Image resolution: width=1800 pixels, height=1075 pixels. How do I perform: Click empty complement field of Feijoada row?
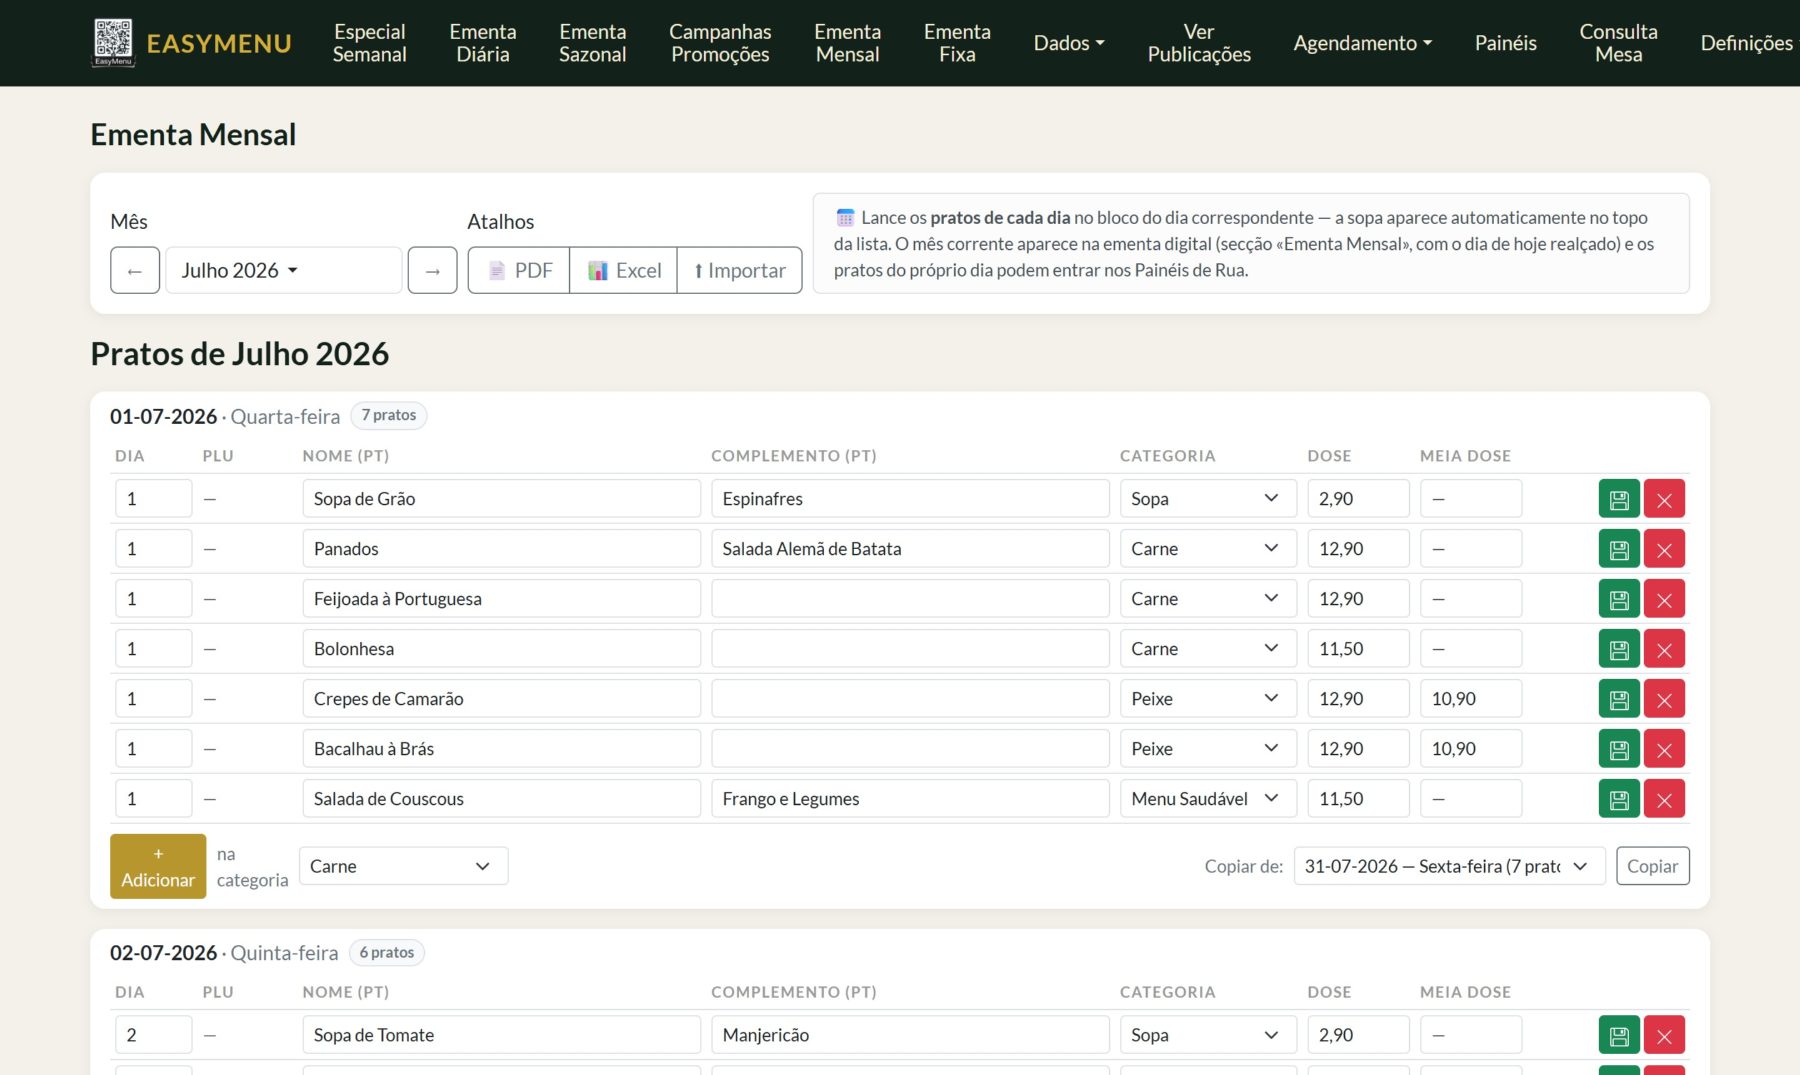(x=910, y=599)
